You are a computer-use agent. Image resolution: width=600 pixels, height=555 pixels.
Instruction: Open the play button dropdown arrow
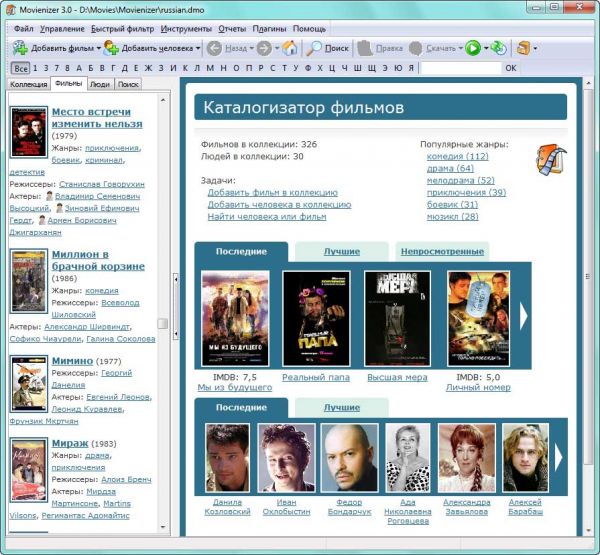pos(486,48)
